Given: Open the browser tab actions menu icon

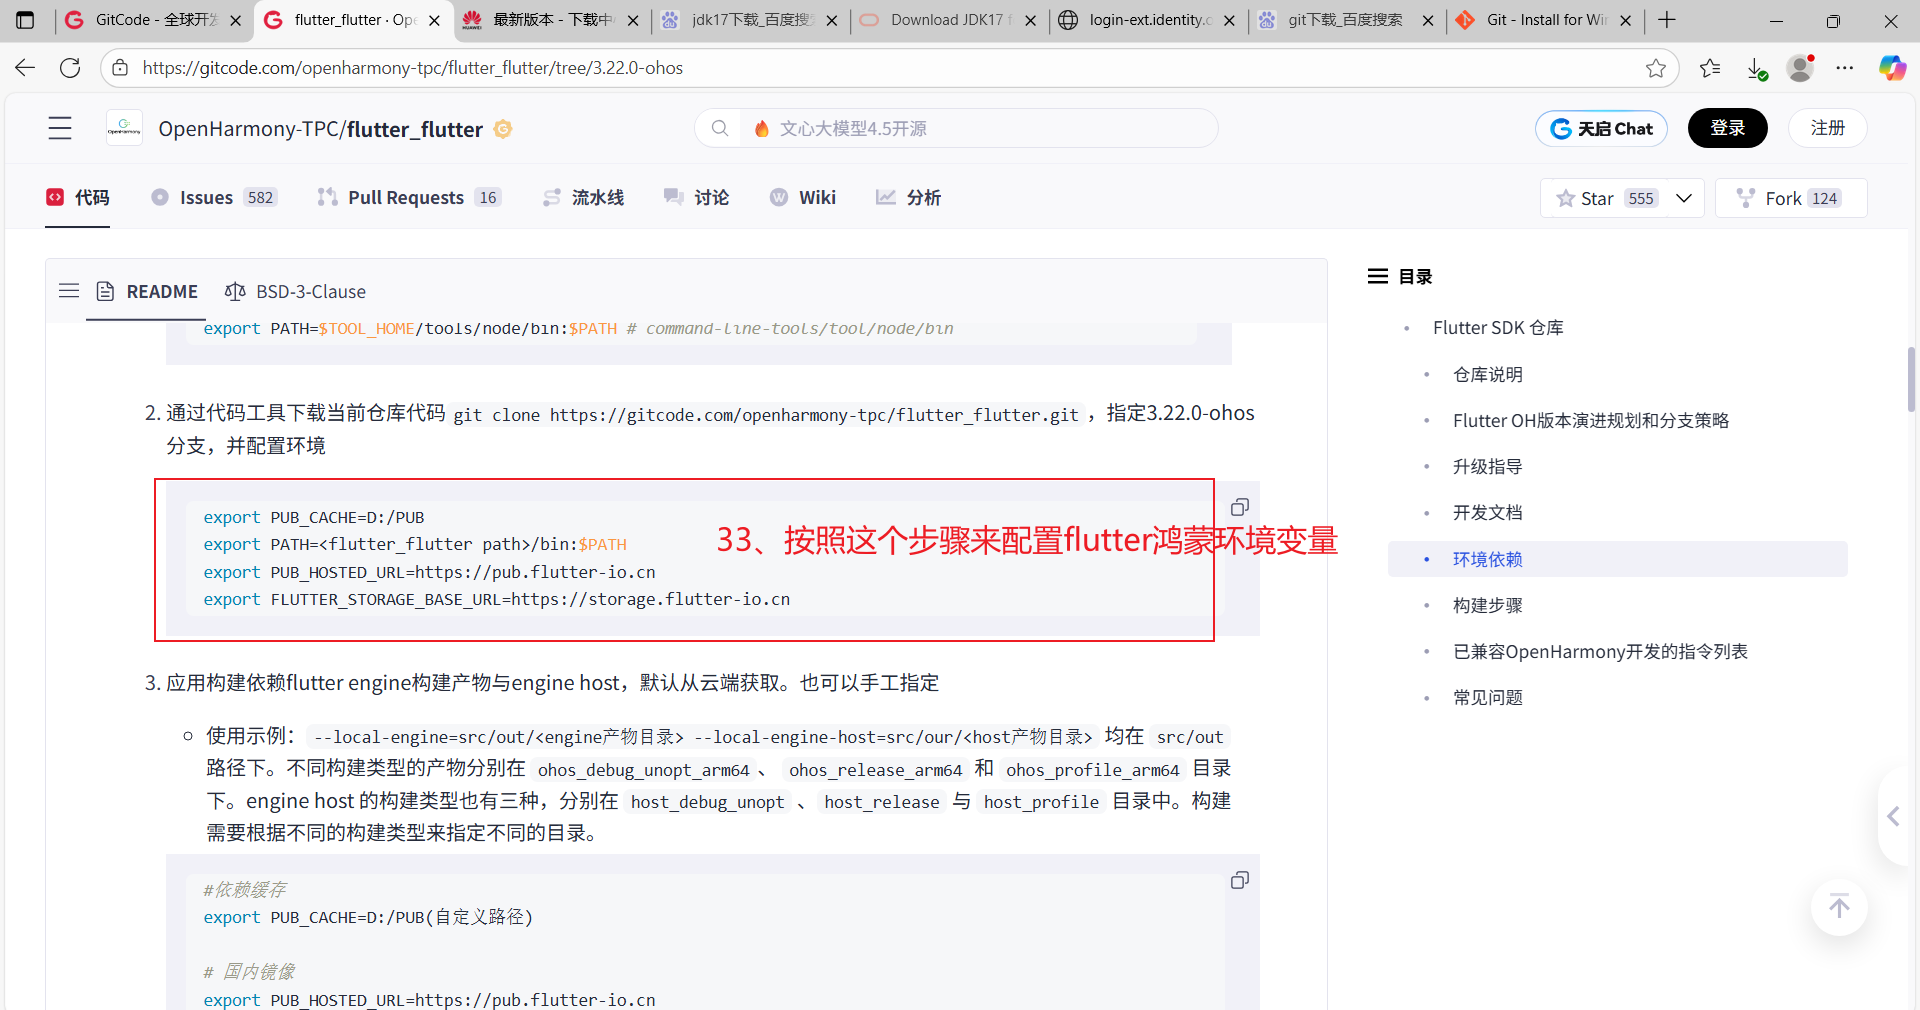Looking at the screenshot, I should click(x=25, y=20).
